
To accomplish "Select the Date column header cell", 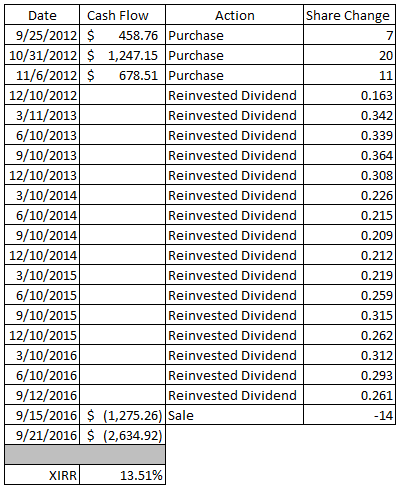I will [x=42, y=15].
